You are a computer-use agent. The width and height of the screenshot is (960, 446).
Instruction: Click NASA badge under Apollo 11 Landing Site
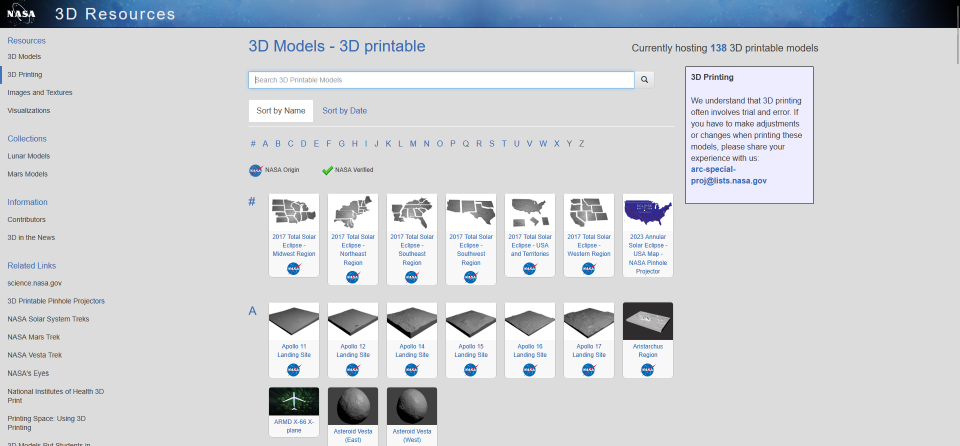point(294,369)
